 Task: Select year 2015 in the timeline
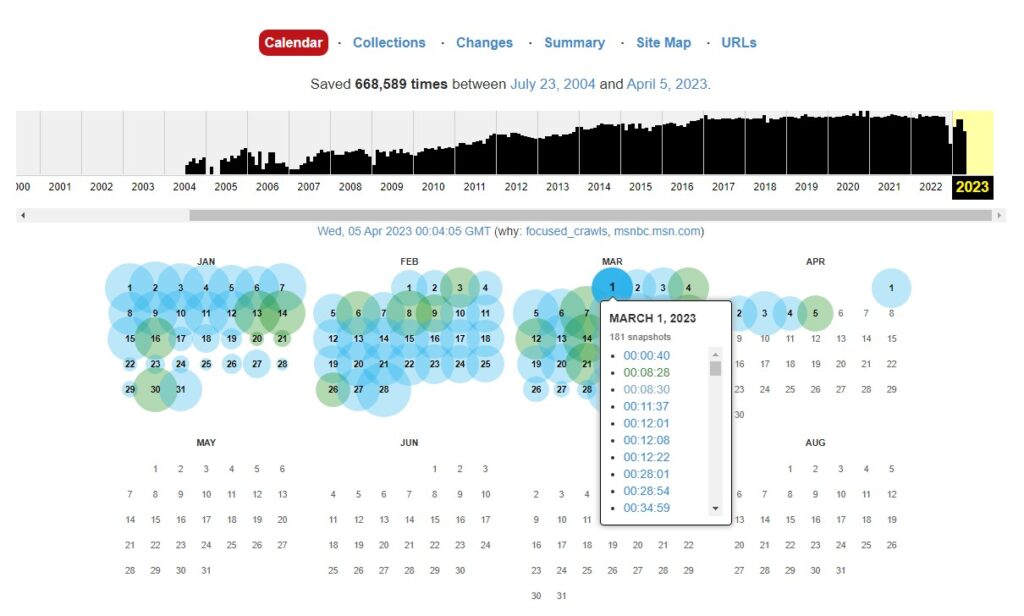[640, 187]
